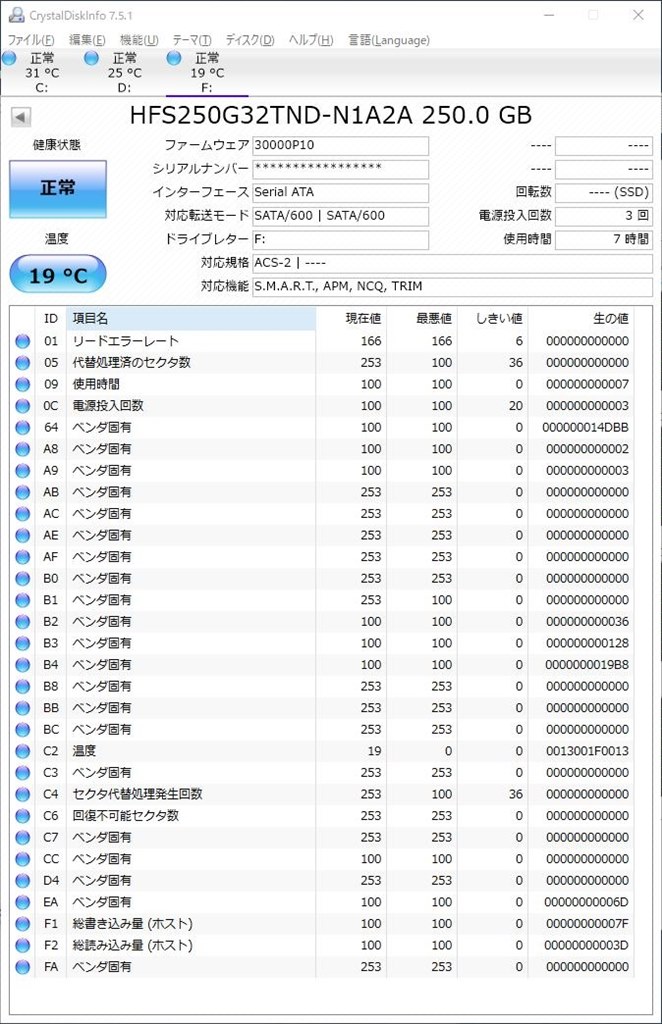Click the CrystalDiskInfo app icon in title bar

(x=16, y=14)
